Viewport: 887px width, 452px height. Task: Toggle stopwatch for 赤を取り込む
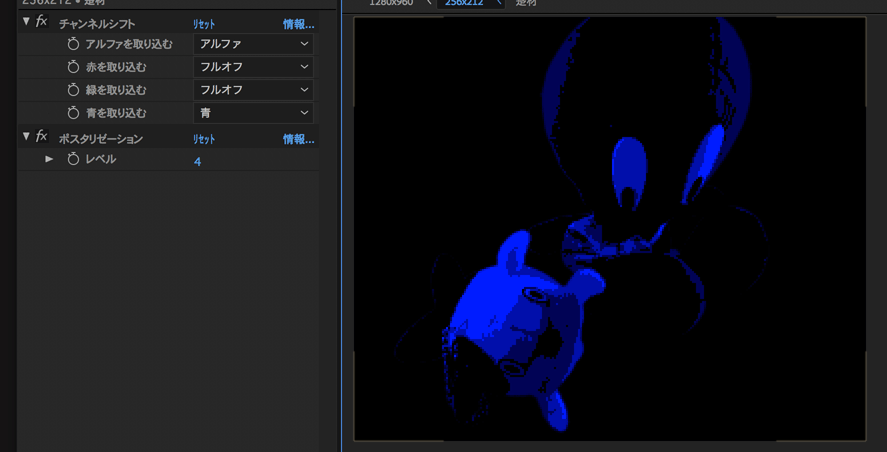point(73,67)
